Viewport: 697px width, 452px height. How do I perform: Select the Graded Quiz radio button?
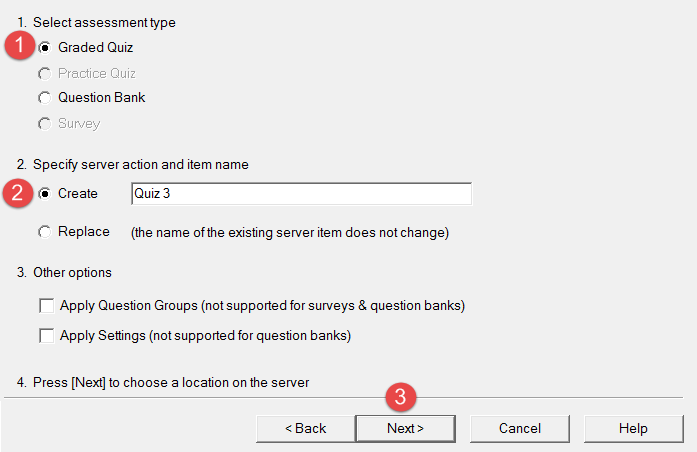[44, 47]
